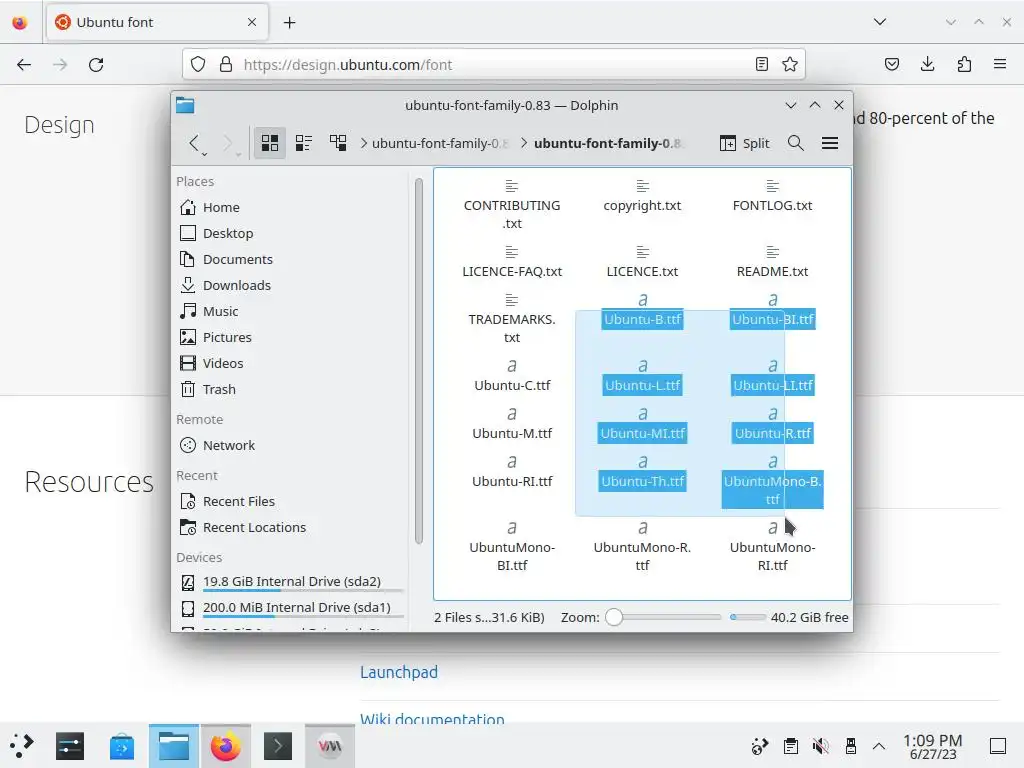Select the Ubuntu-B.ttf font file

tap(643, 310)
